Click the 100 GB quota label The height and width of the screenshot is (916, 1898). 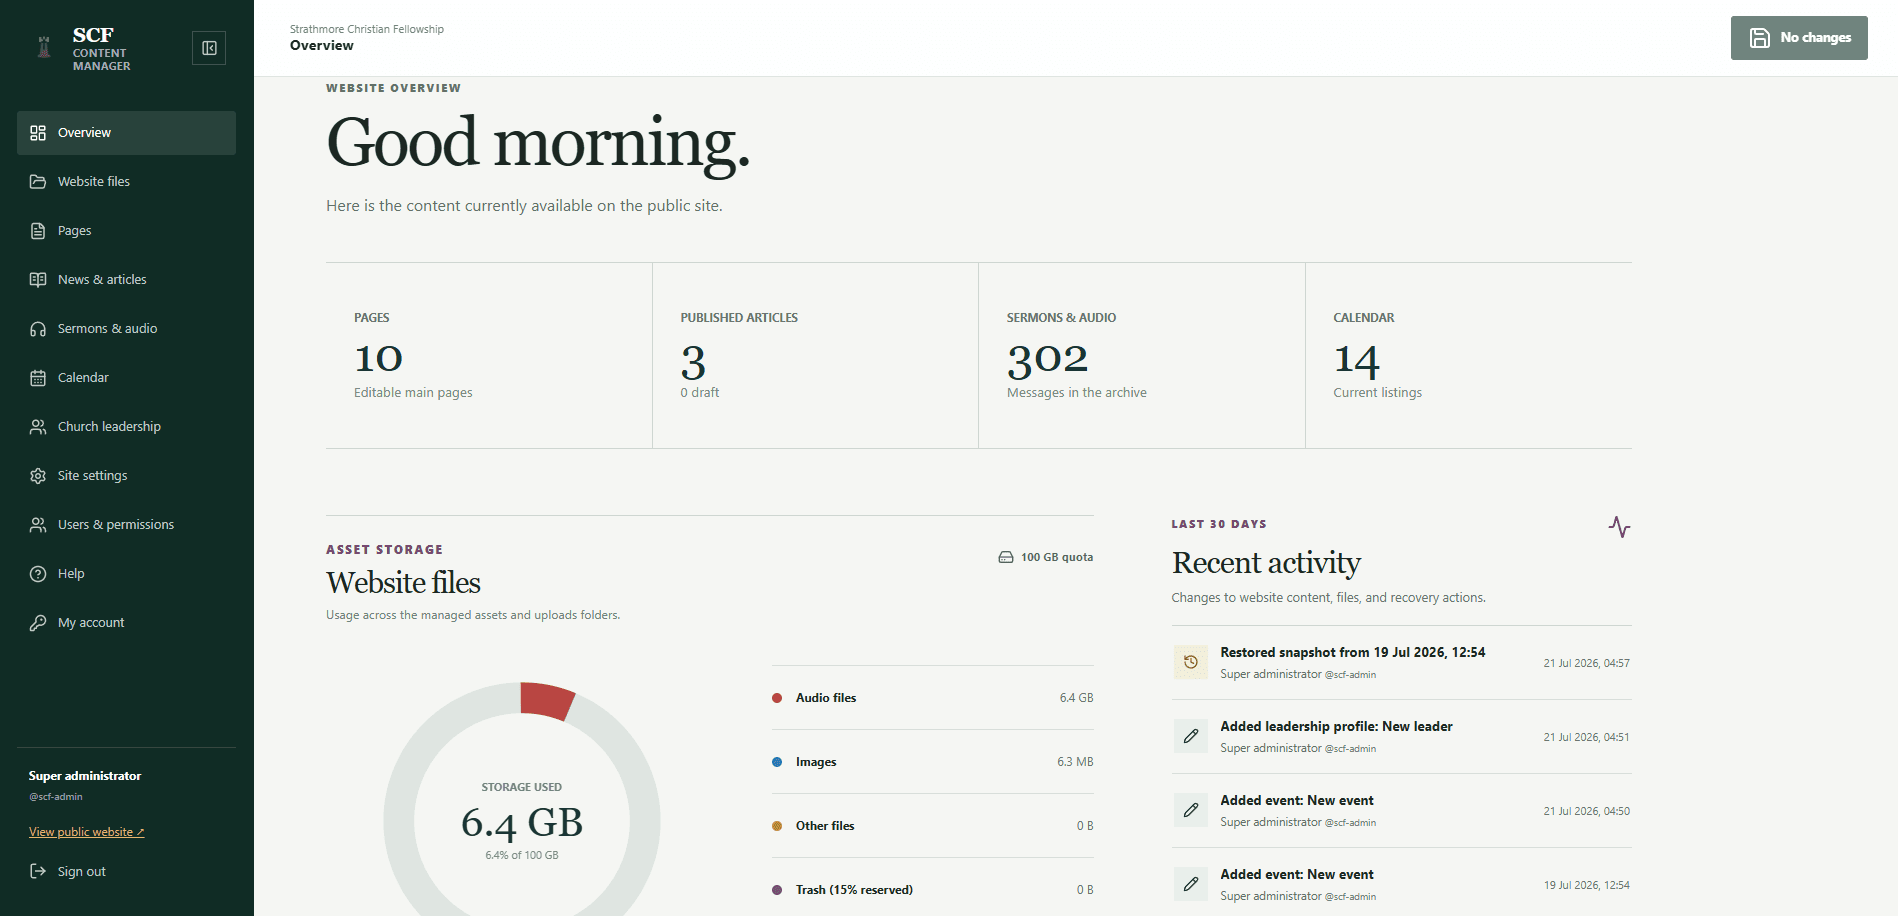[x=1057, y=557]
